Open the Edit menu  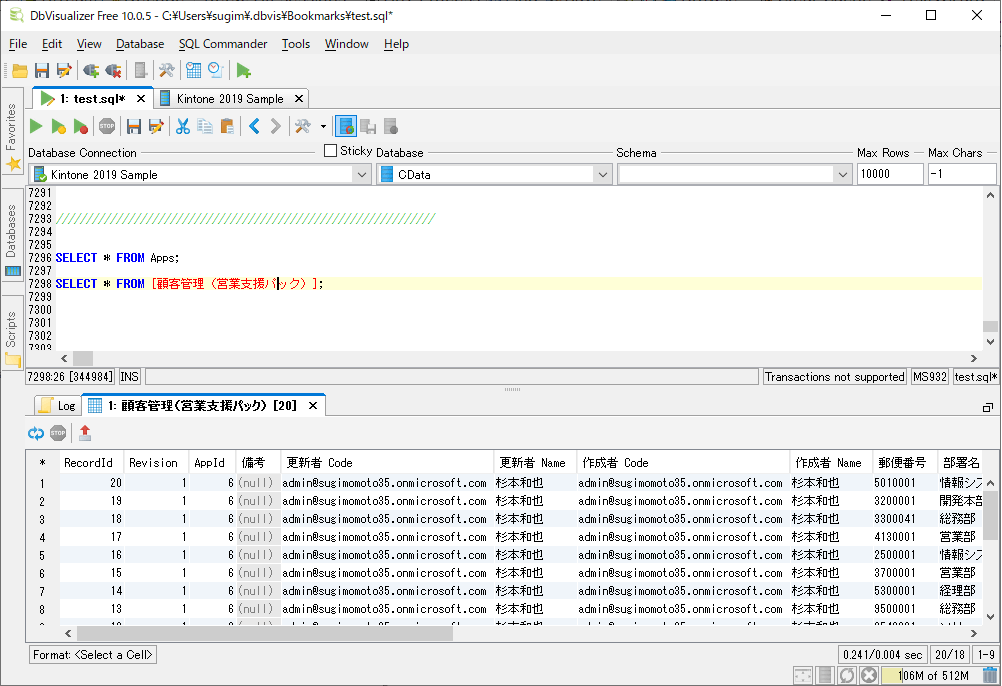pos(52,44)
